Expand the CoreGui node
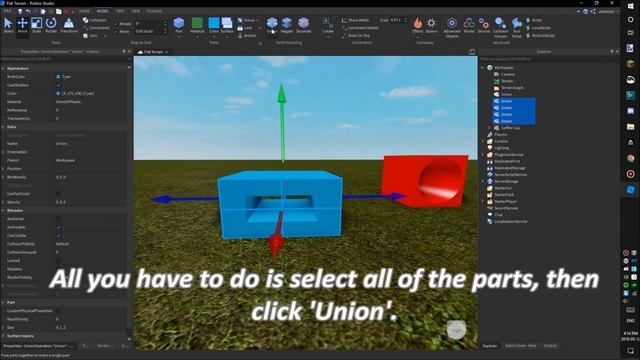Screen dimensions: 640x360 (x=483, y=141)
